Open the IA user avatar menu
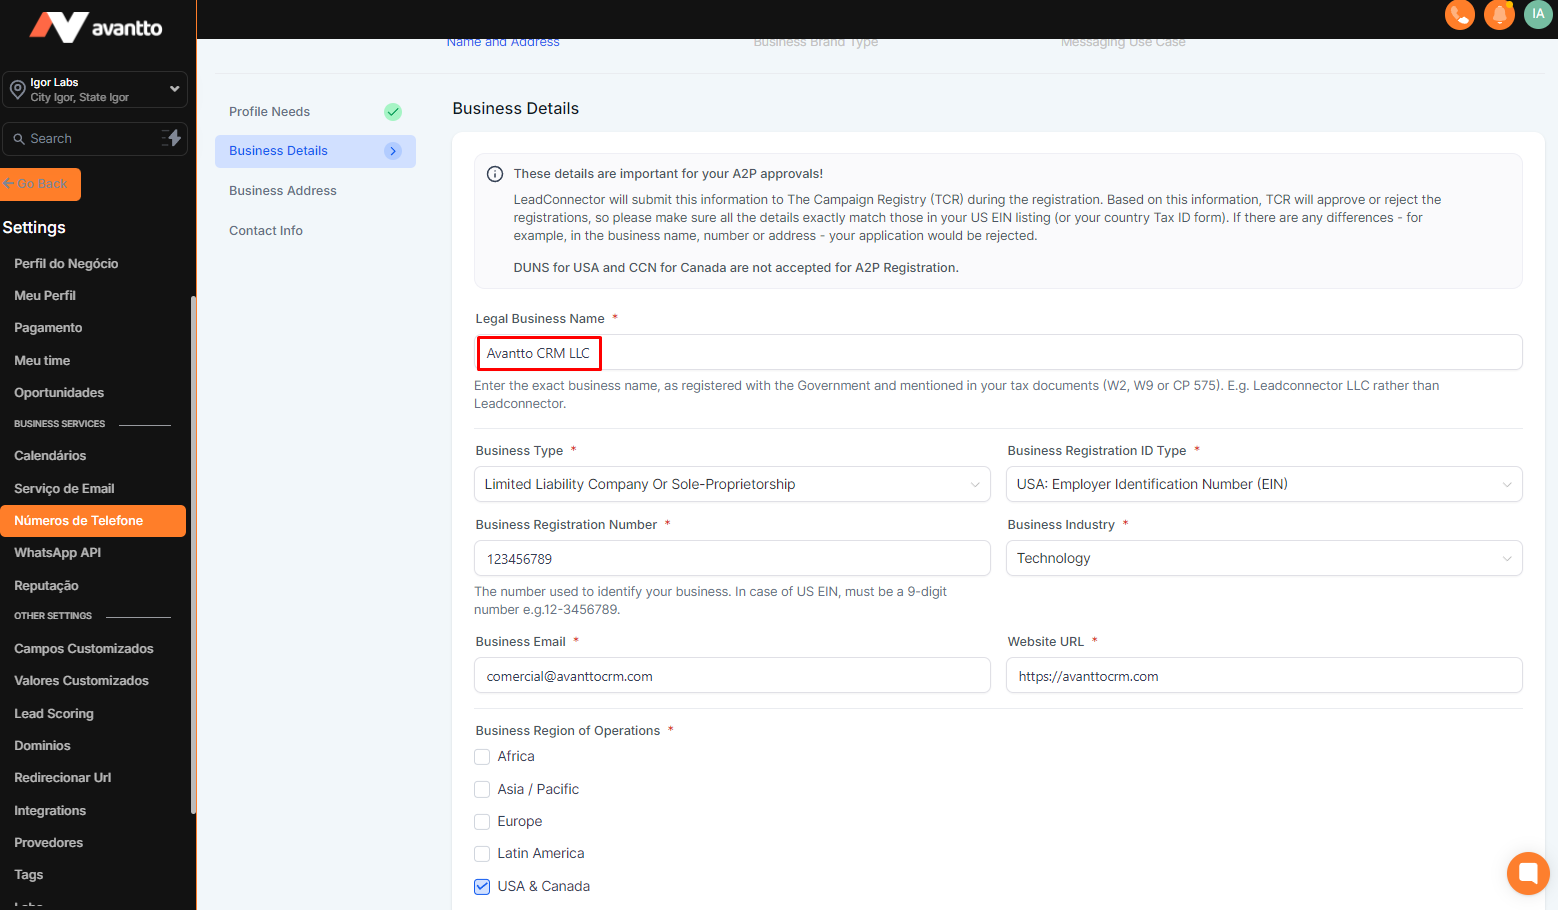The image size is (1558, 910). [1537, 14]
